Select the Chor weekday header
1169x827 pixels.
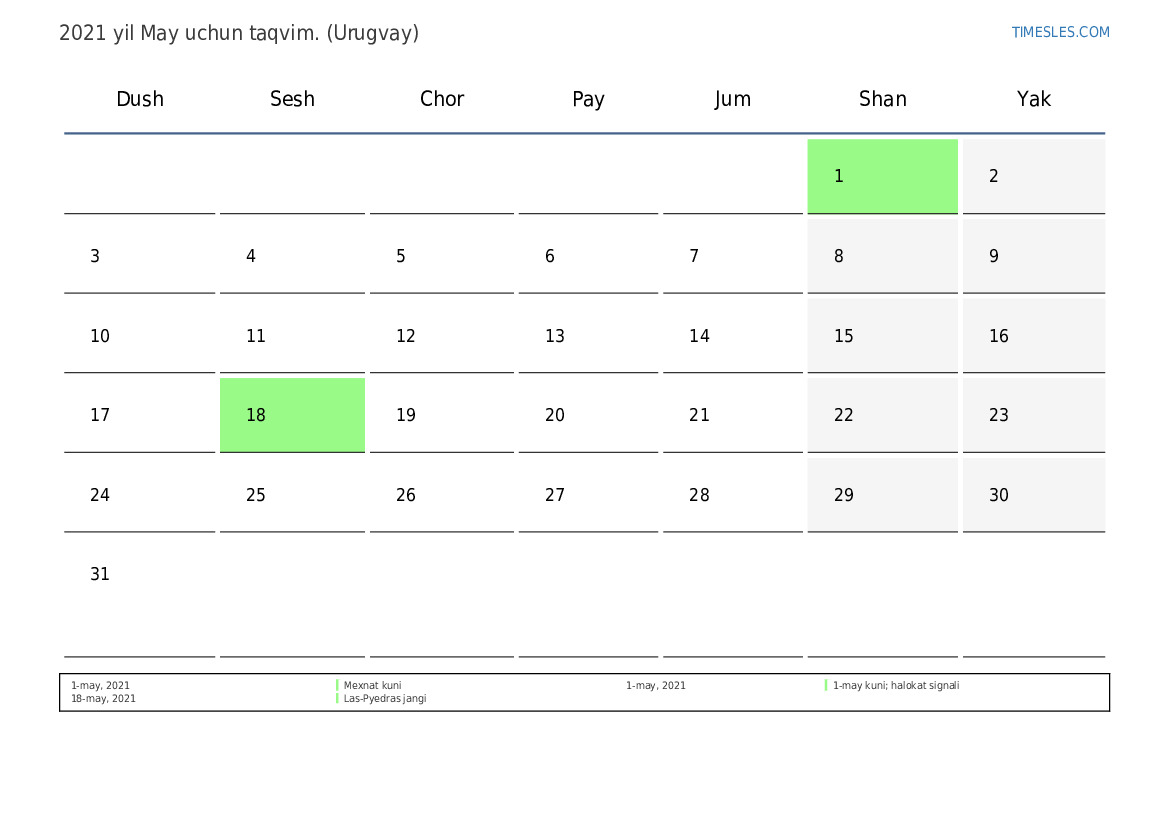(x=441, y=99)
